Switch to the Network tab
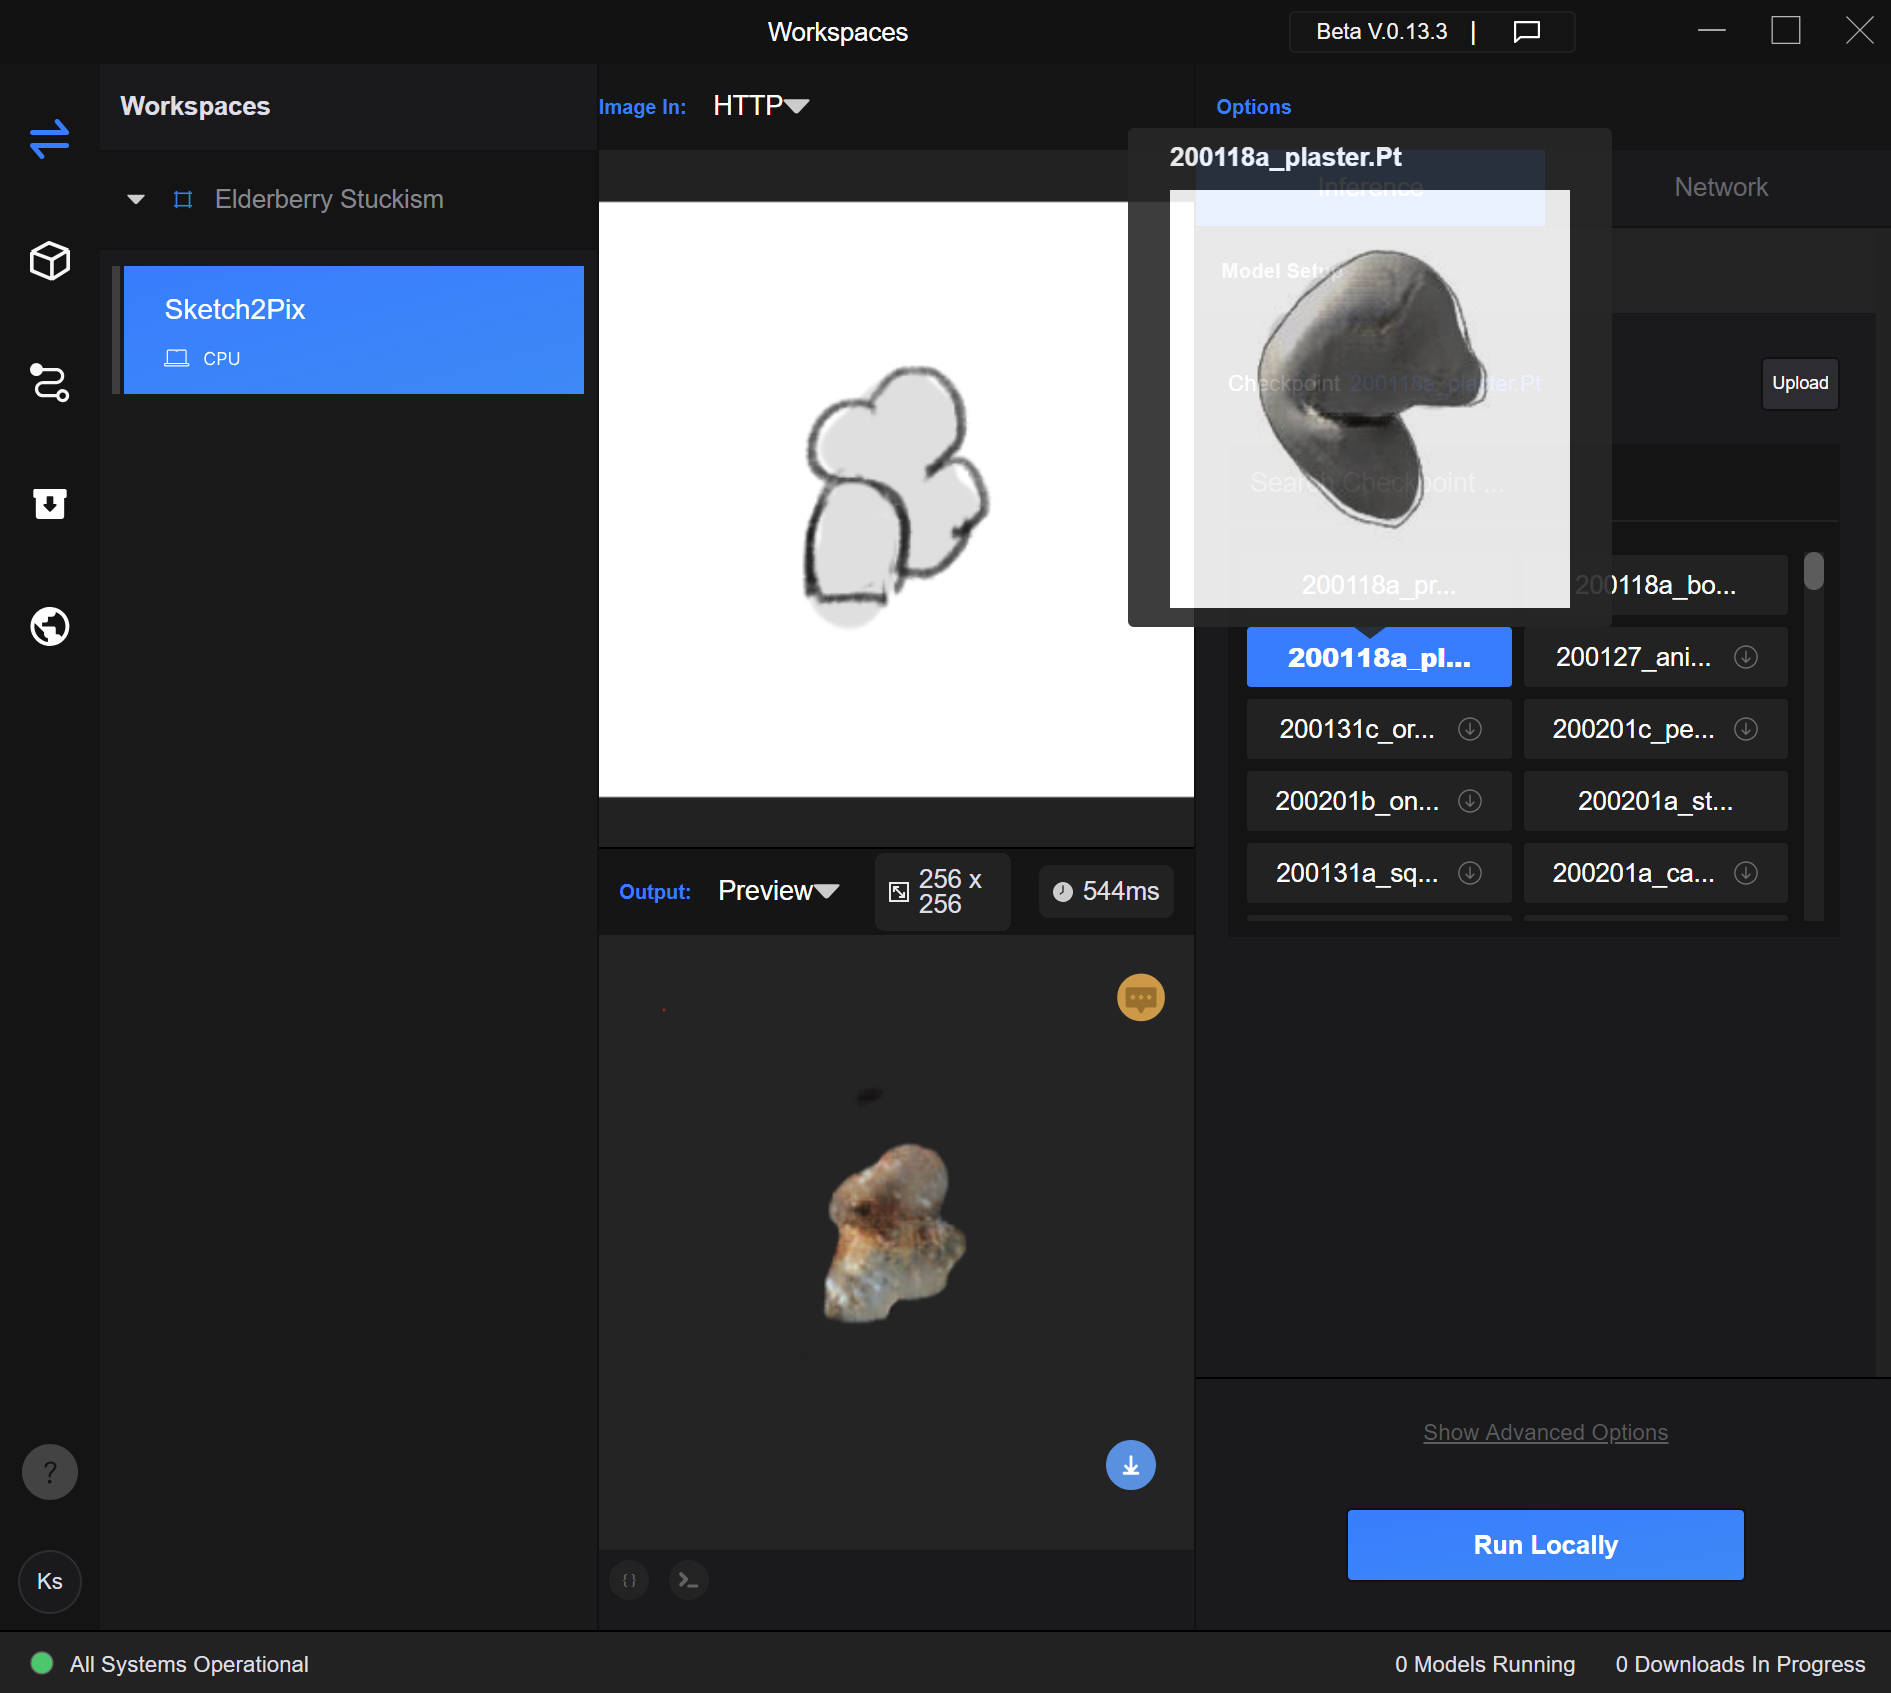Image resolution: width=1891 pixels, height=1693 pixels. (1720, 187)
